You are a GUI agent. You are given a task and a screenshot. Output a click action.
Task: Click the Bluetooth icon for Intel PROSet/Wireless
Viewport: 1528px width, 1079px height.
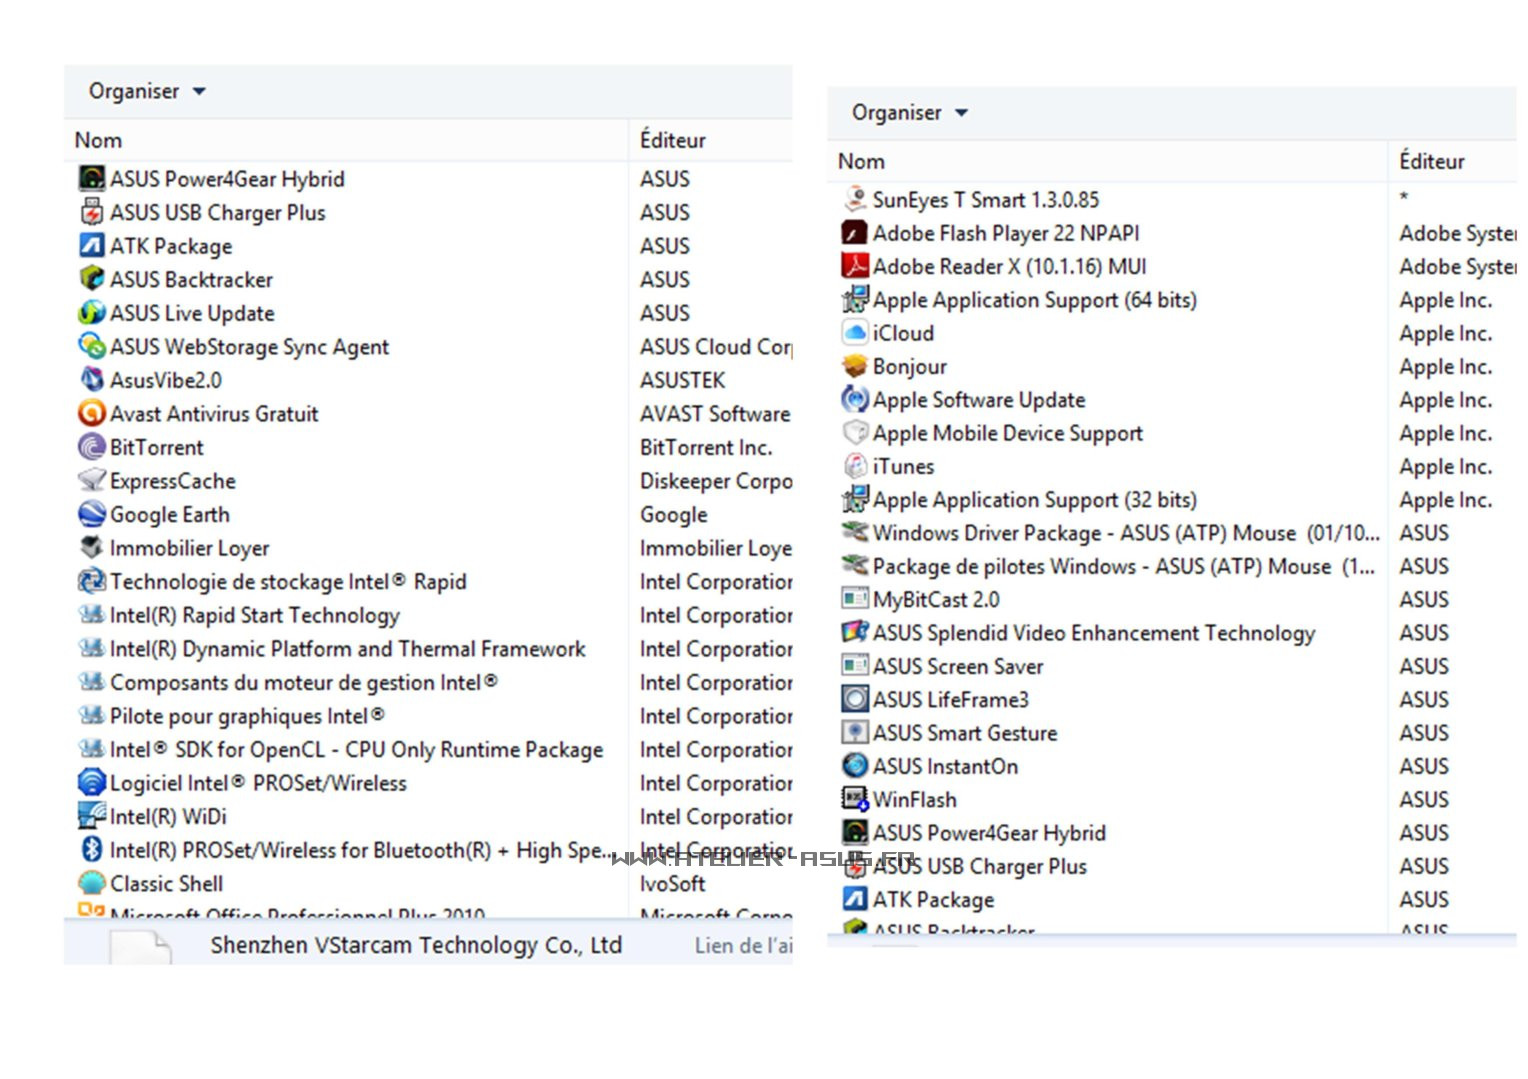(91, 849)
